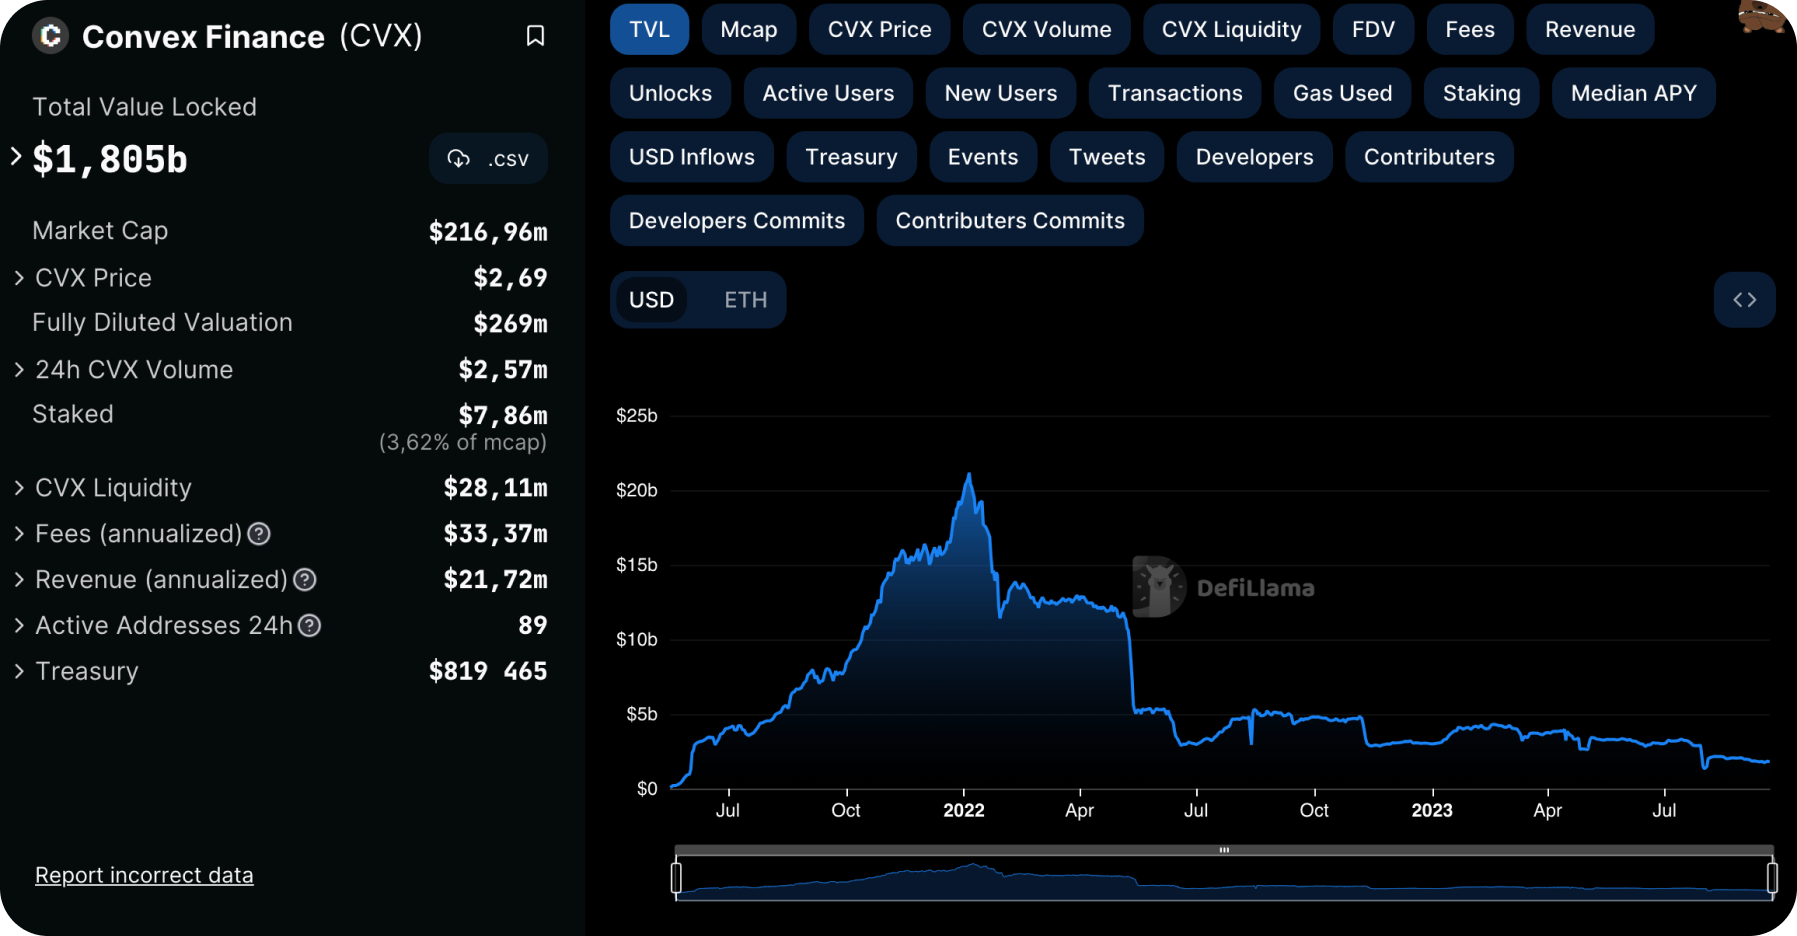Bookmark Convex Finance with the bookmark icon

535,36
